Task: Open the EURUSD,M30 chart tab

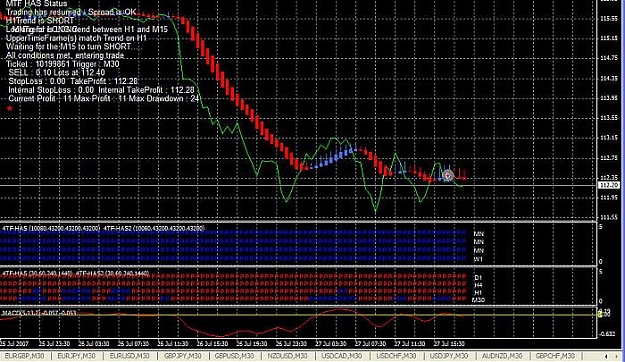Action: tap(129, 356)
